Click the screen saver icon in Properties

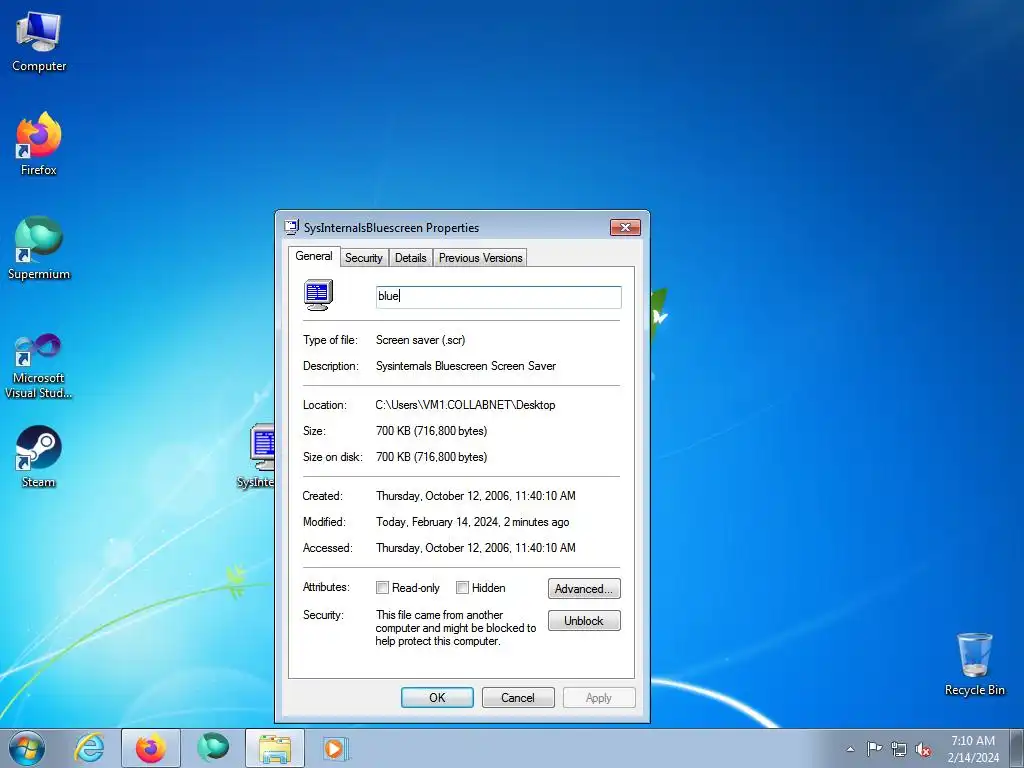pos(318,295)
